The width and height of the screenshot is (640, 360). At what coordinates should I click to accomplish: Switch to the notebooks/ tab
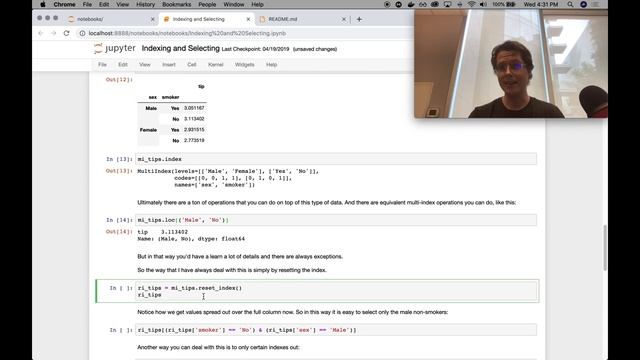111,19
